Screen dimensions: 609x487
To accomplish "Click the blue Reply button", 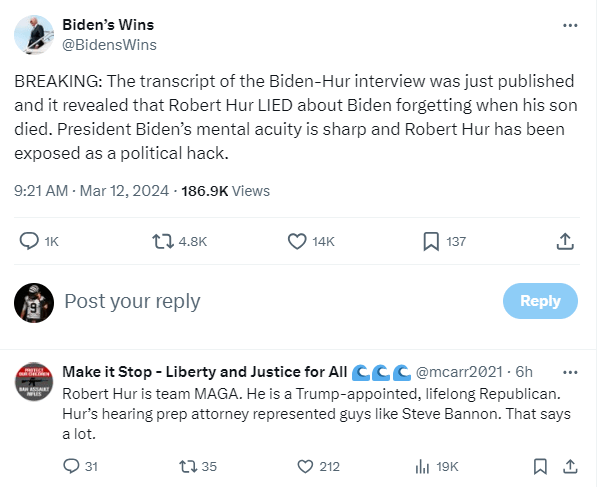I will tap(540, 300).
